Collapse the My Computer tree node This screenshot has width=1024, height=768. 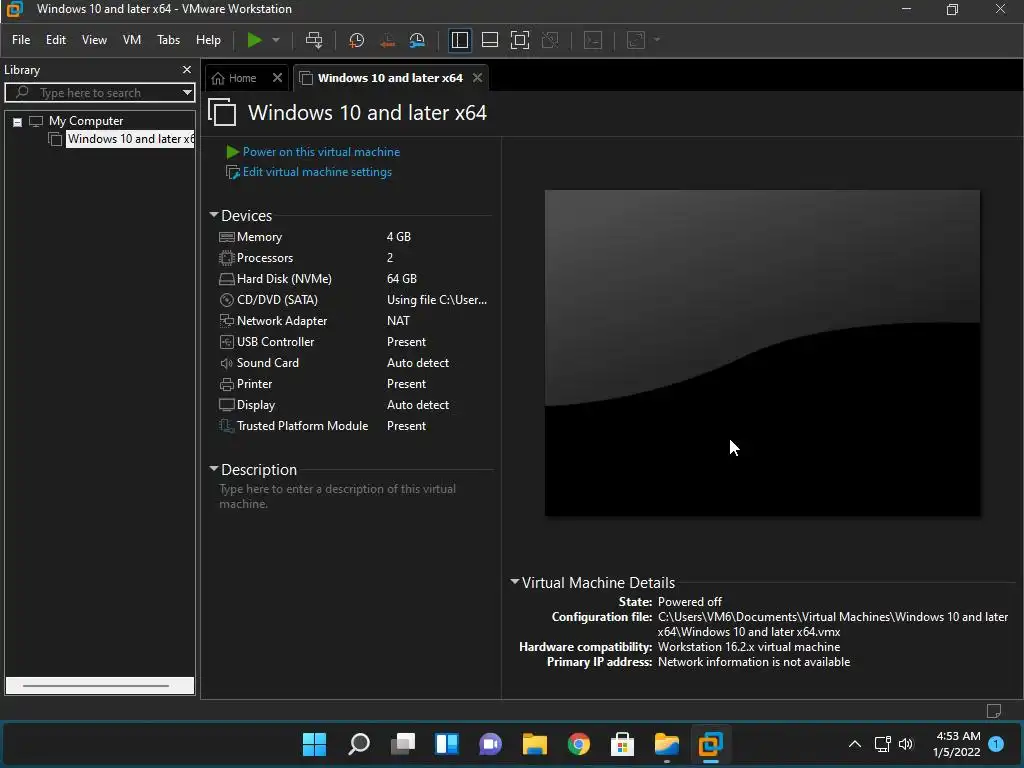(18, 121)
